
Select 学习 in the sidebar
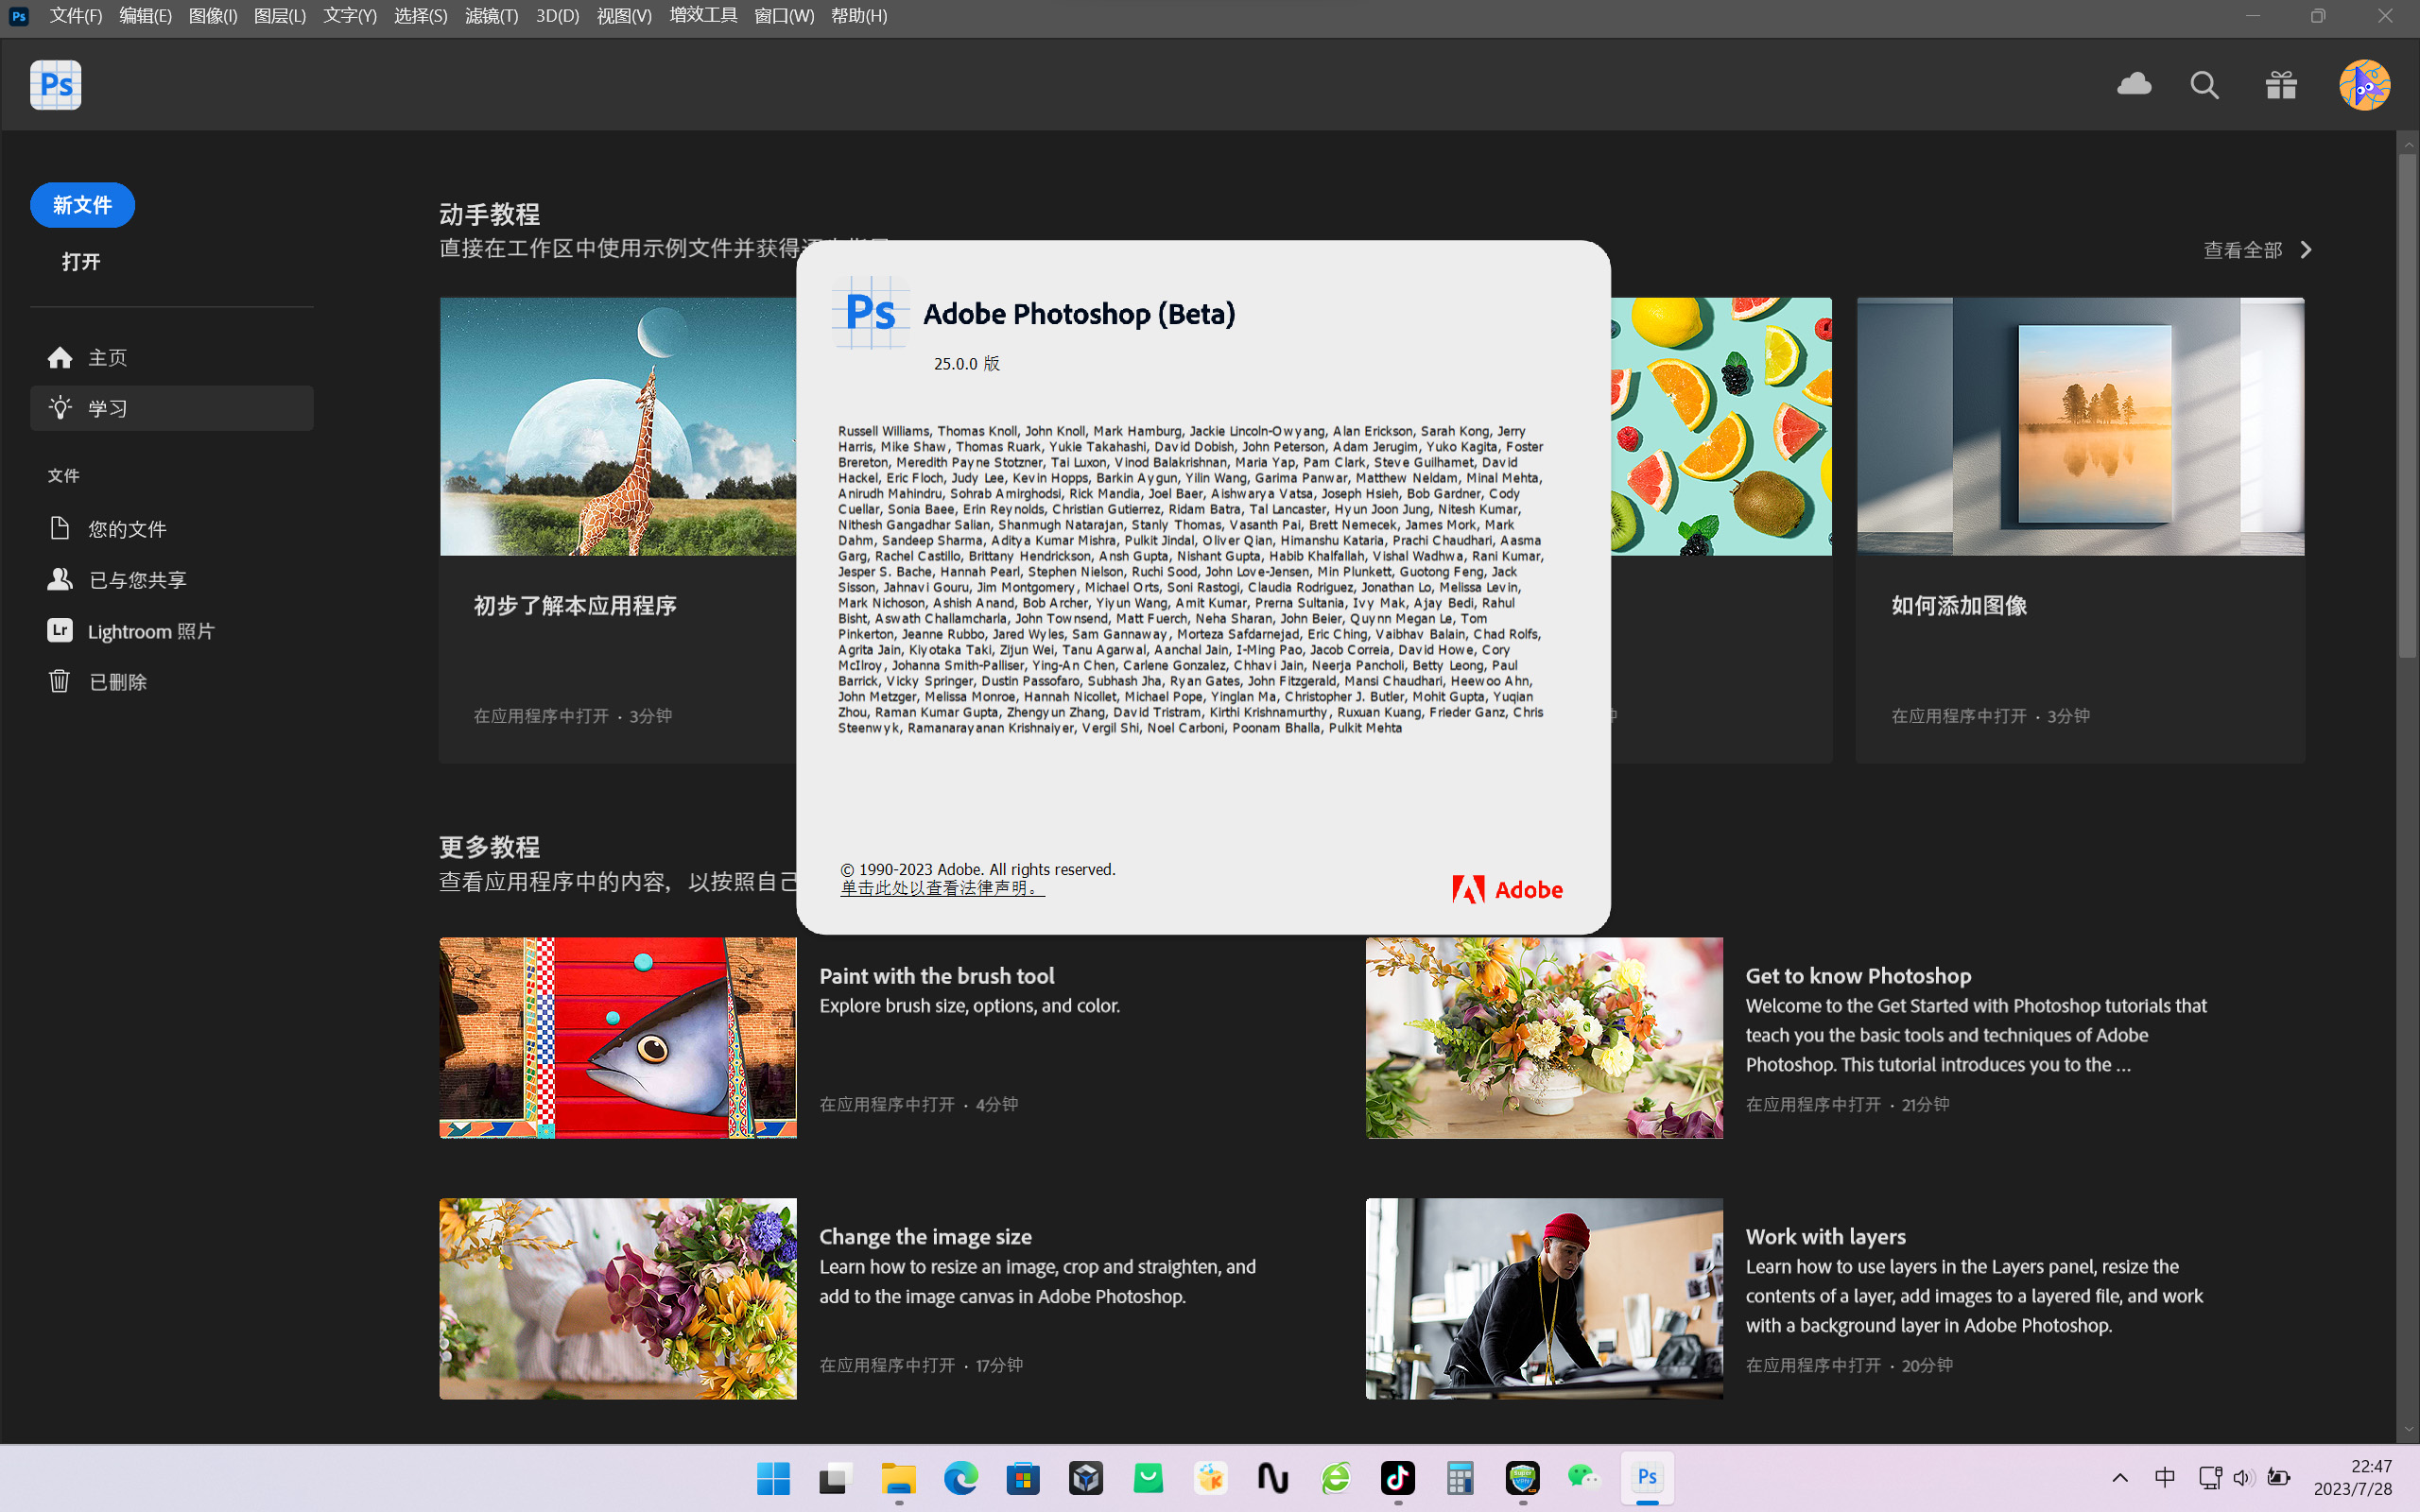pyautogui.click(x=172, y=408)
